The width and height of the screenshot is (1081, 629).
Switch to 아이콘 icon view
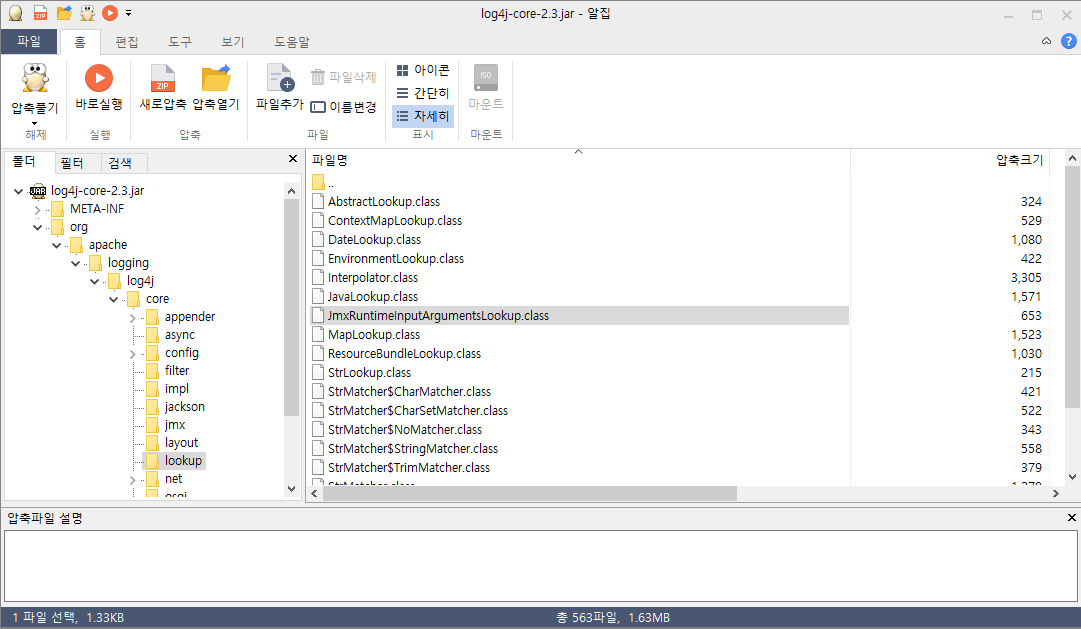pos(423,70)
